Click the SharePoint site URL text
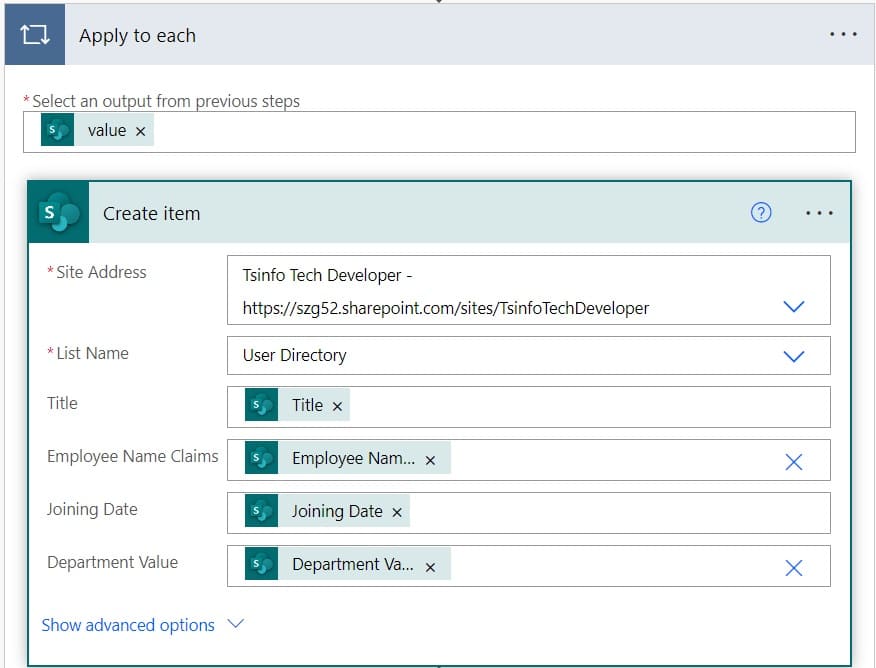 (446, 308)
